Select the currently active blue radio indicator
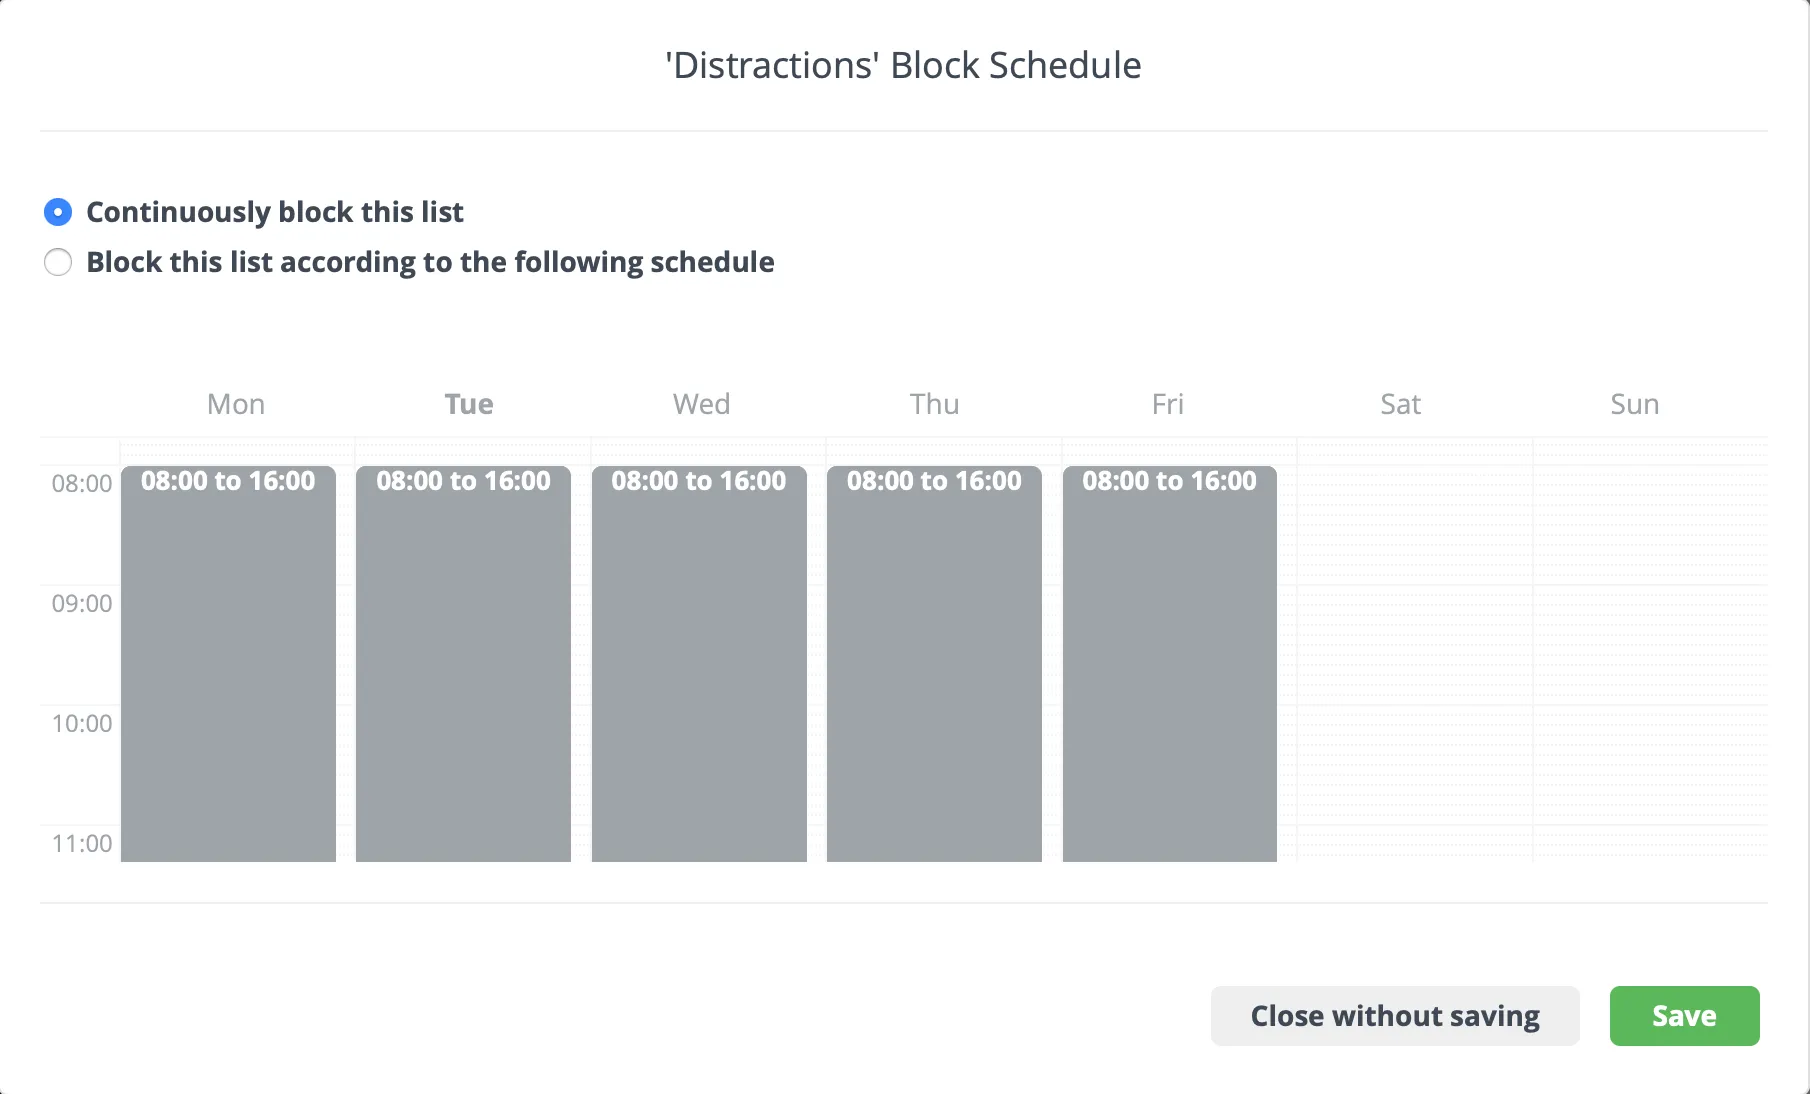This screenshot has width=1810, height=1094. (x=58, y=212)
